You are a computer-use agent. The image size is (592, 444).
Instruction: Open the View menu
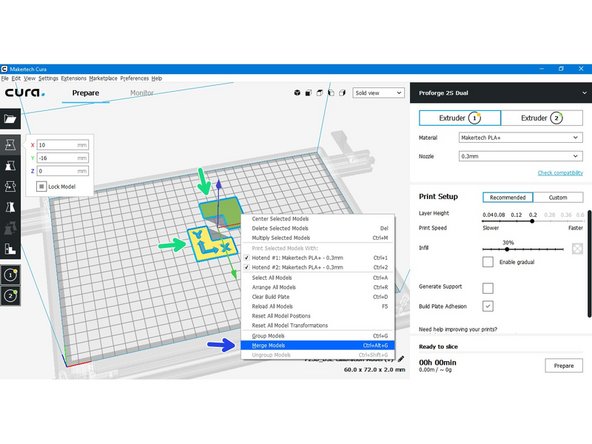point(29,79)
